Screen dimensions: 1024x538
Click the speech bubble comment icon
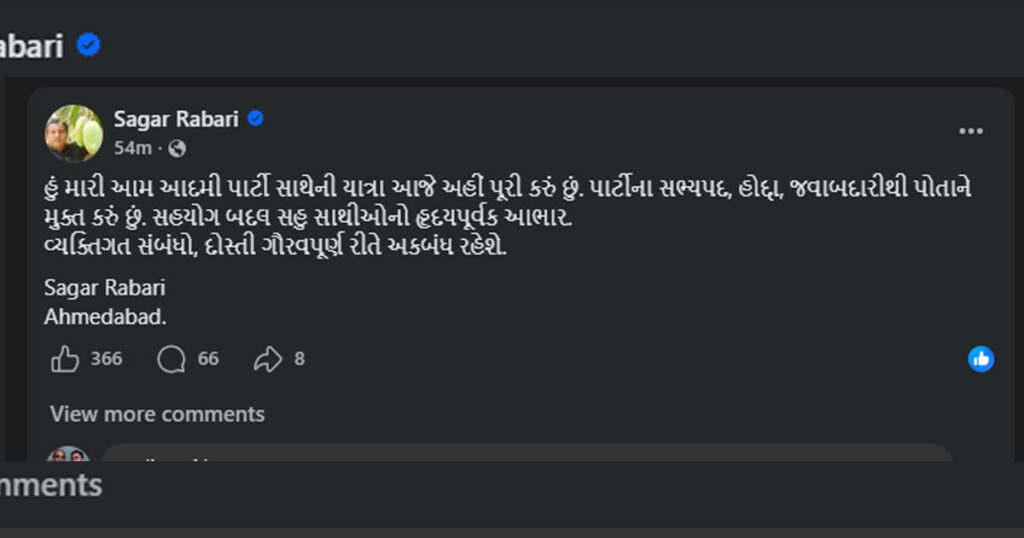tap(171, 359)
